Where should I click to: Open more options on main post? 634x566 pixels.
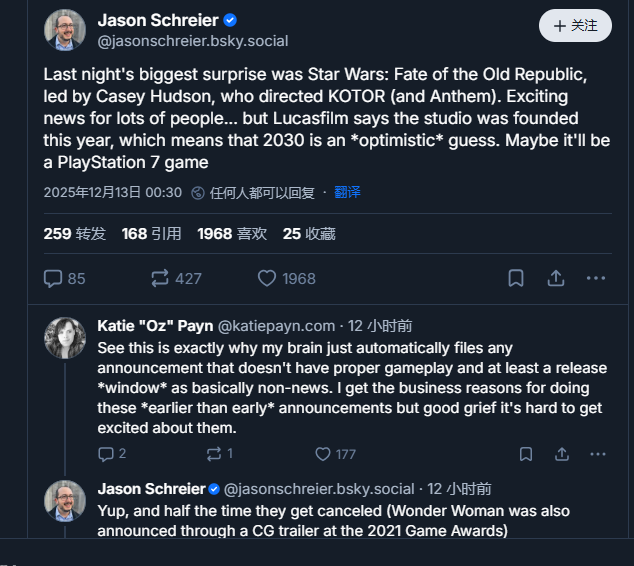596,279
